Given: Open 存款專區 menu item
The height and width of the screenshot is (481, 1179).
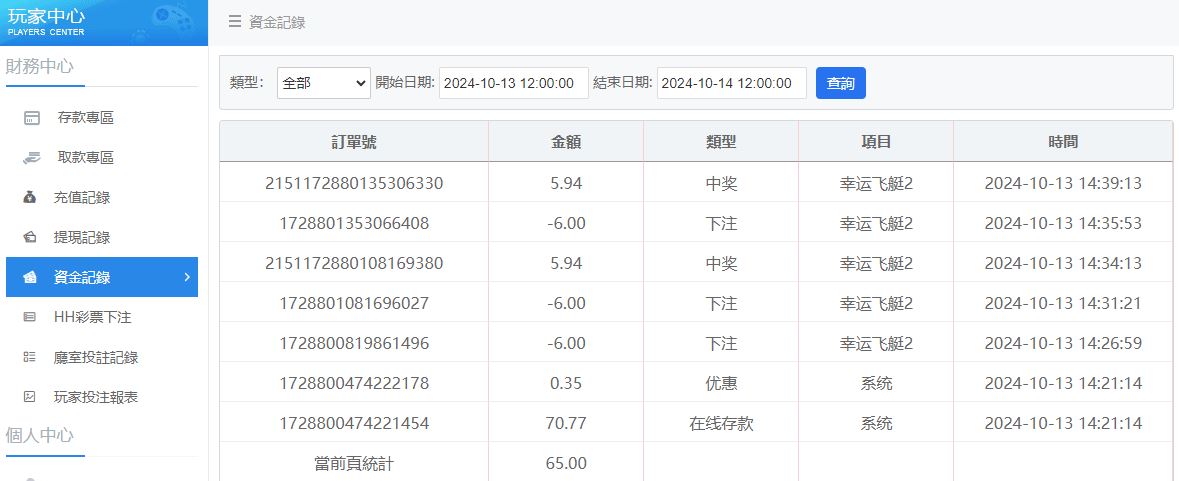Looking at the screenshot, I should click(x=86, y=118).
